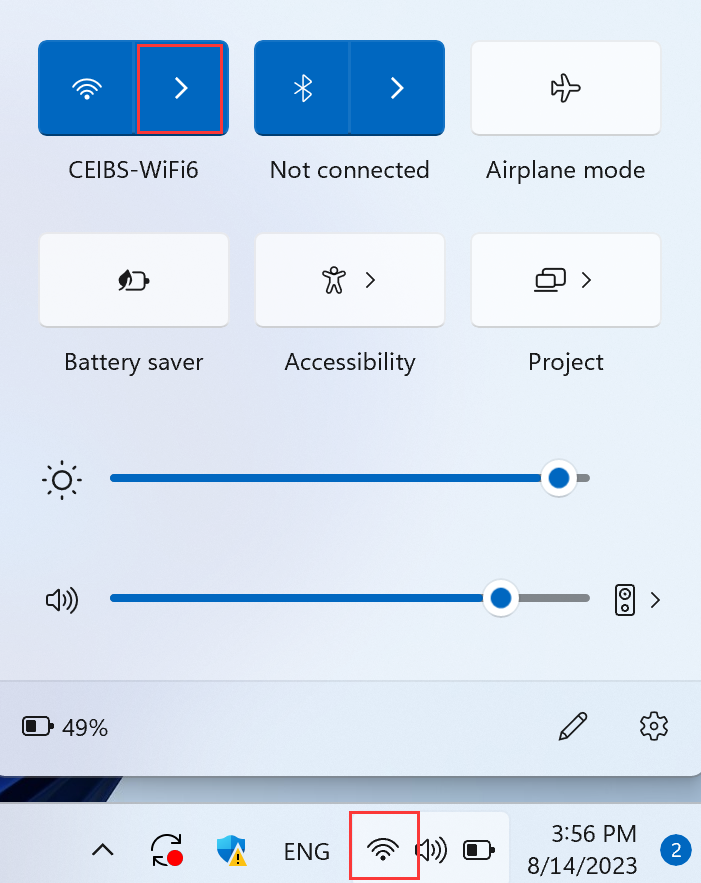
Task: Open all settings via the gear icon
Action: coord(654,726)
